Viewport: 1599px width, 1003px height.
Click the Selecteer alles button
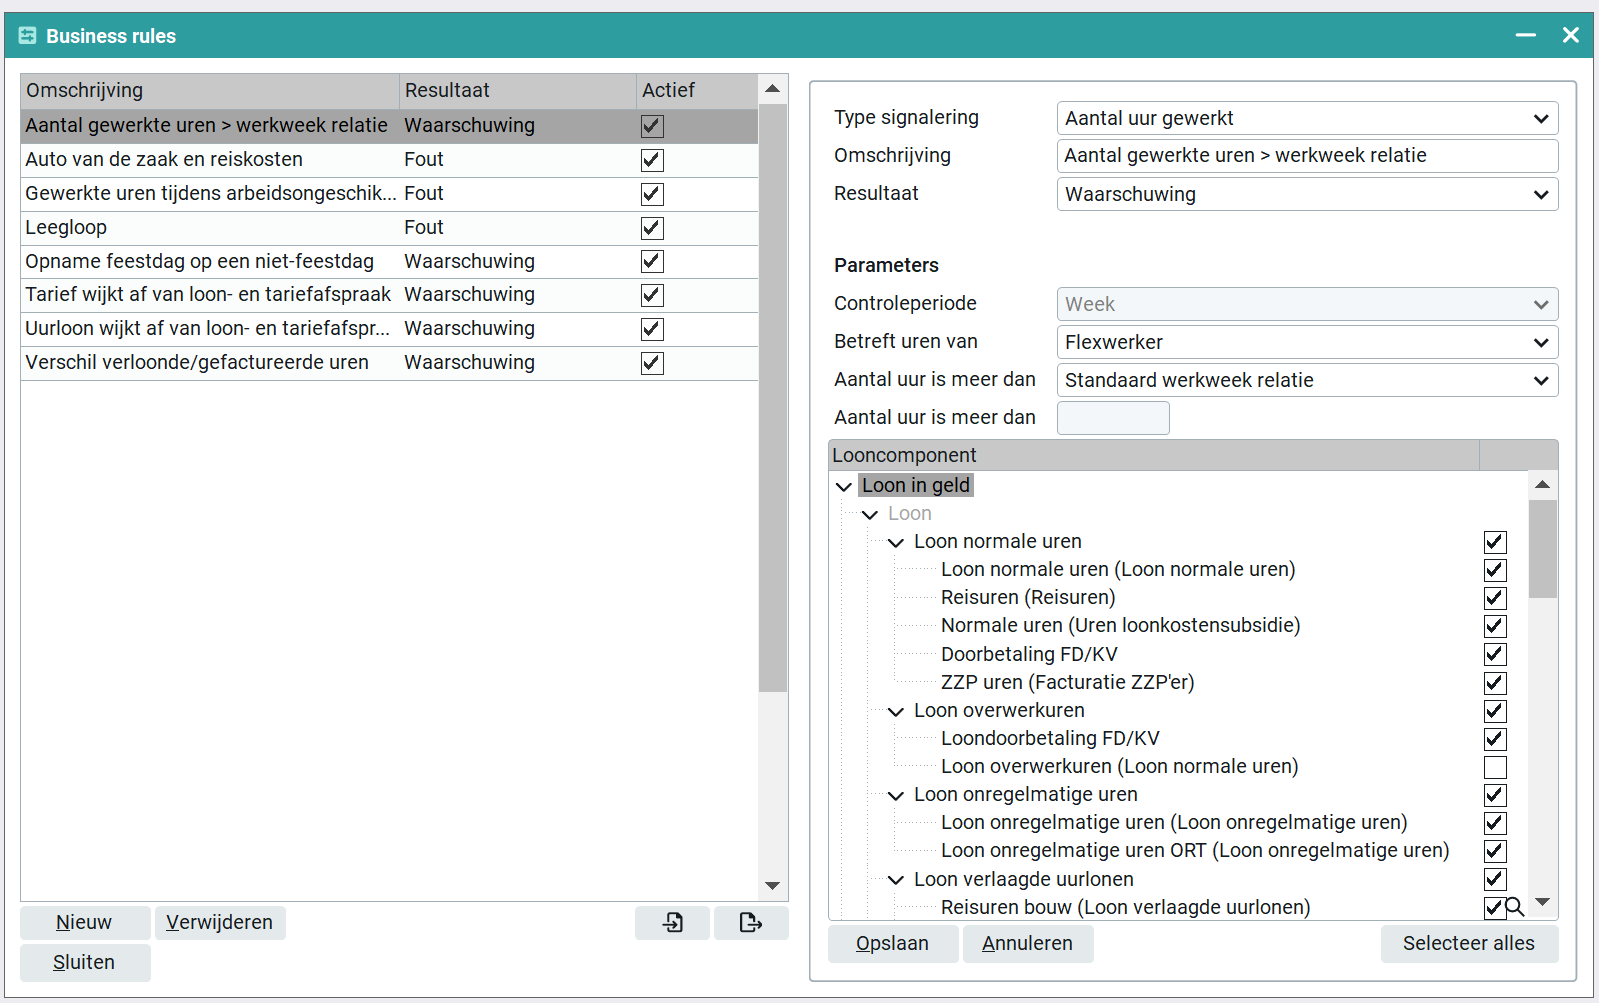click(x=1468, y=943)
